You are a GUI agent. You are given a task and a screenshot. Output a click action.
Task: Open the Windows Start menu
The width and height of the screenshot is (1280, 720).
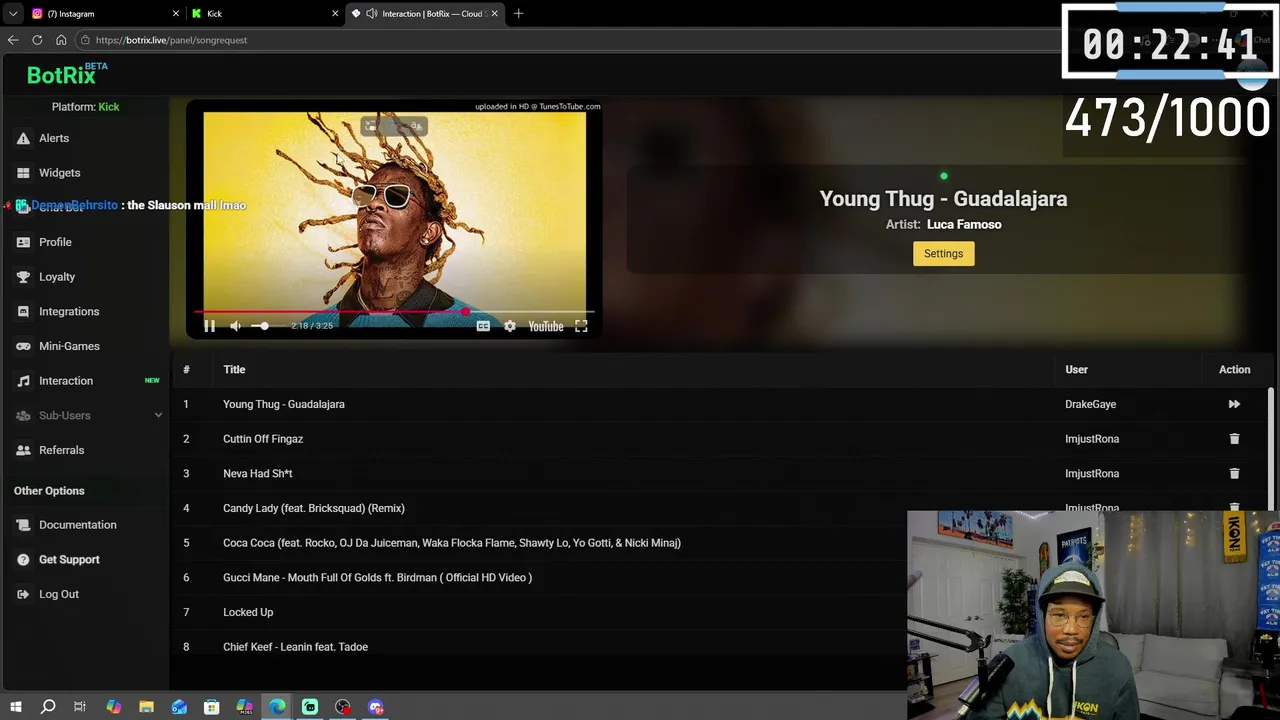(x=15, y=707)
